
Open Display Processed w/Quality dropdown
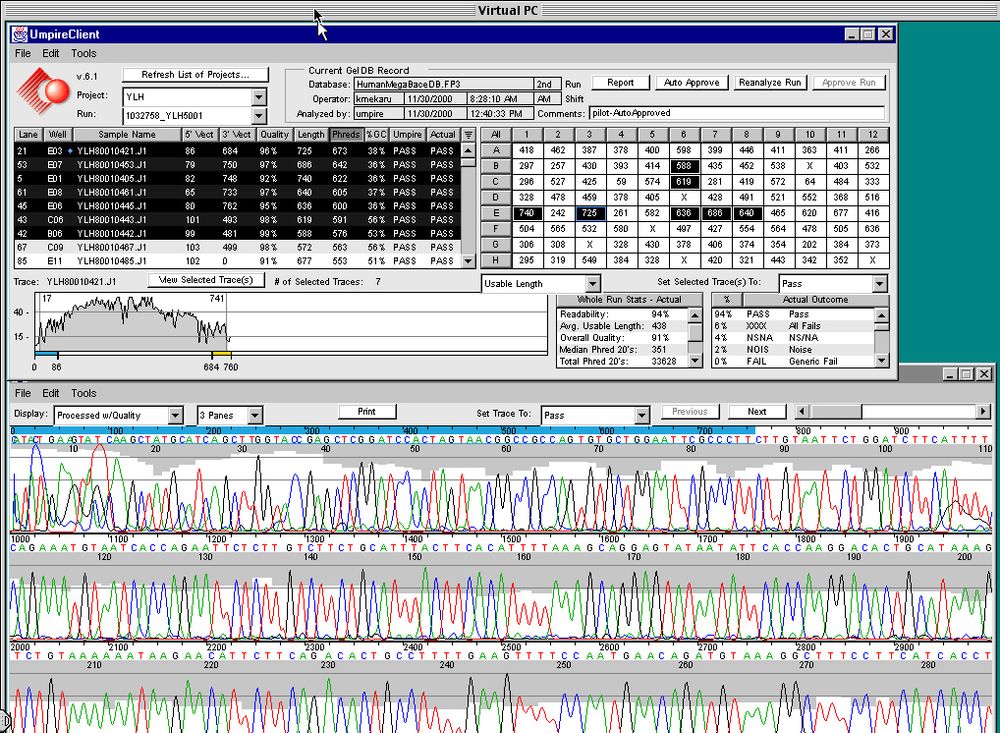pos(175,415)
